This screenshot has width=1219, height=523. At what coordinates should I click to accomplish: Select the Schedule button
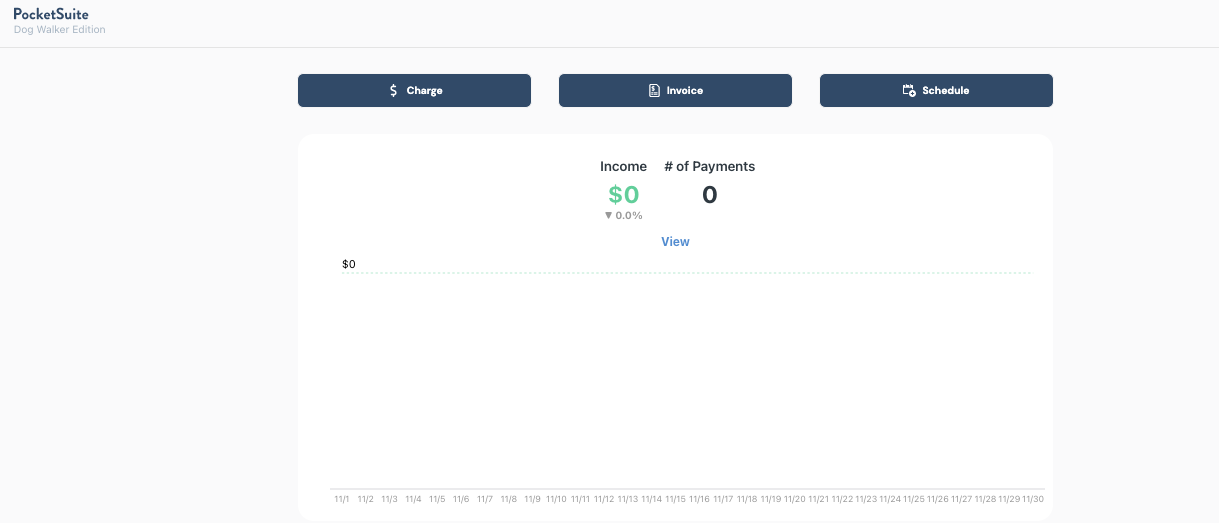936,90
